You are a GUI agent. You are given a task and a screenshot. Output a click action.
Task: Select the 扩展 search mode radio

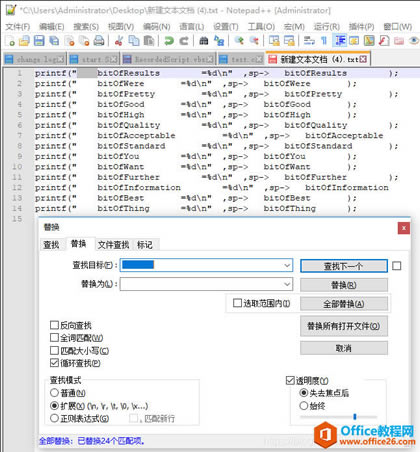tap(54, 406)
